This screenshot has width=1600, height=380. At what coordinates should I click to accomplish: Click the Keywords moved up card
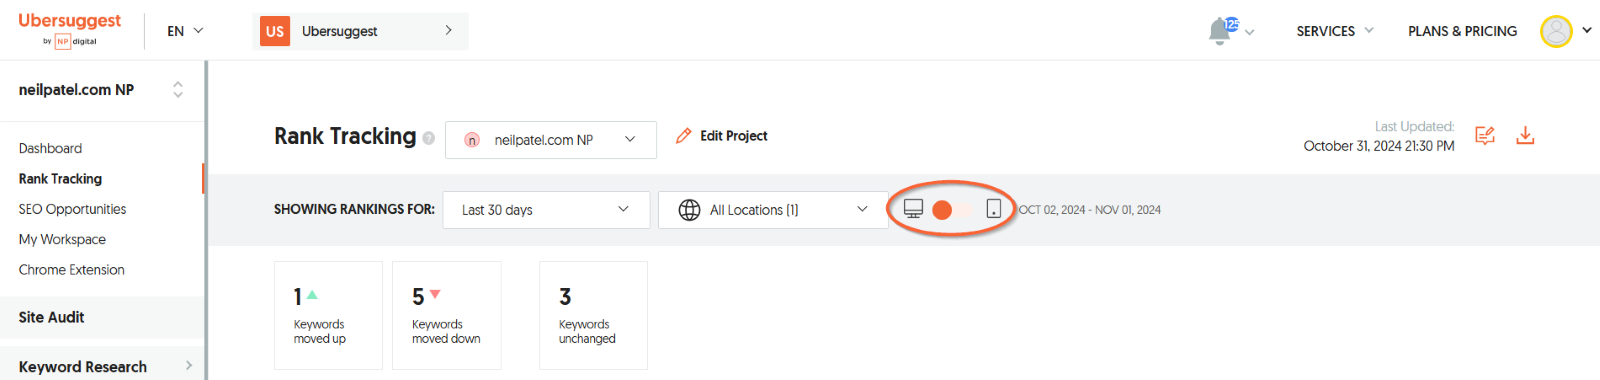click(328, 315)
